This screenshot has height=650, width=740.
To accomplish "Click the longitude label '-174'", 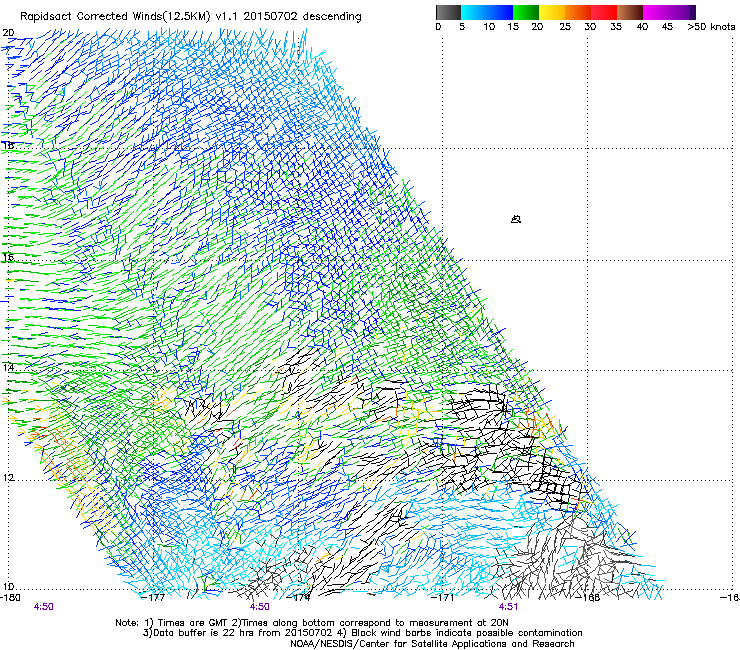I will click(x=299, y=597).
